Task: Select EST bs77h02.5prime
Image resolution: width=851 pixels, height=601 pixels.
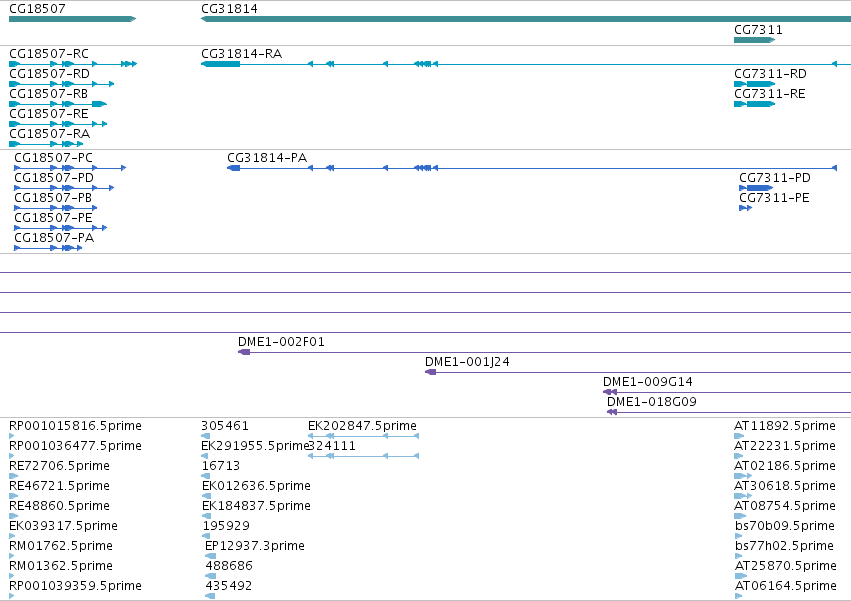Action: tap(784, 546)
